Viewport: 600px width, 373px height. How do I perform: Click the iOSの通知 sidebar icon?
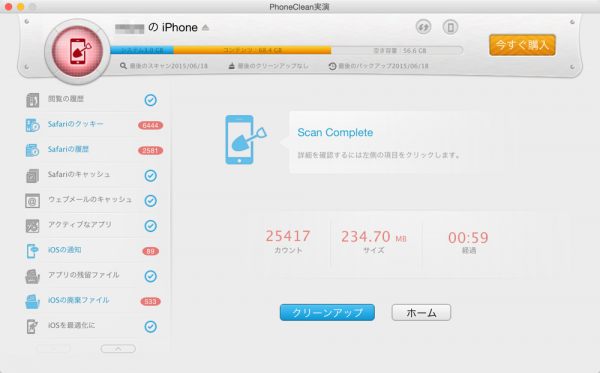coord(33,251)
